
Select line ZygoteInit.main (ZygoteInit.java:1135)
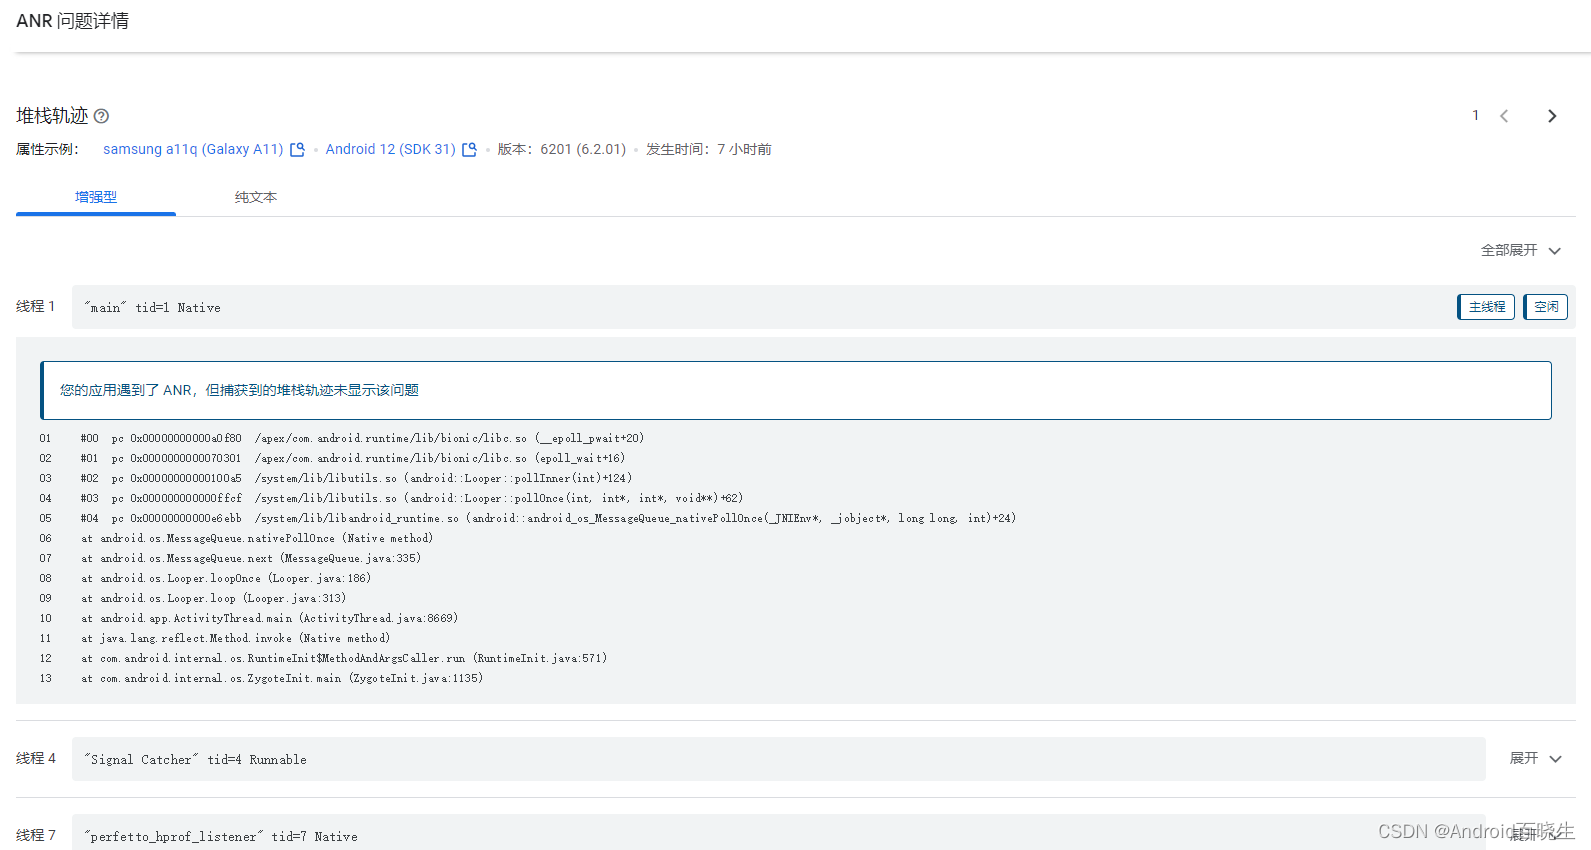coord(282,678)
